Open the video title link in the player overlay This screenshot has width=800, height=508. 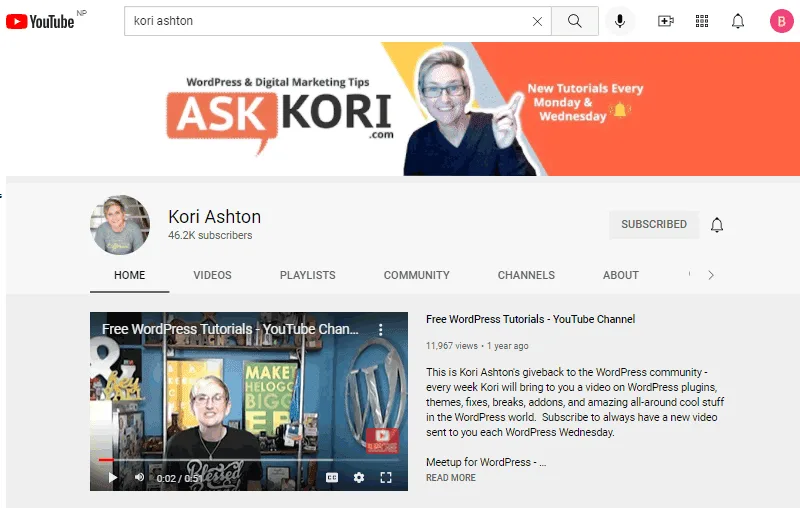click(230, 329)
